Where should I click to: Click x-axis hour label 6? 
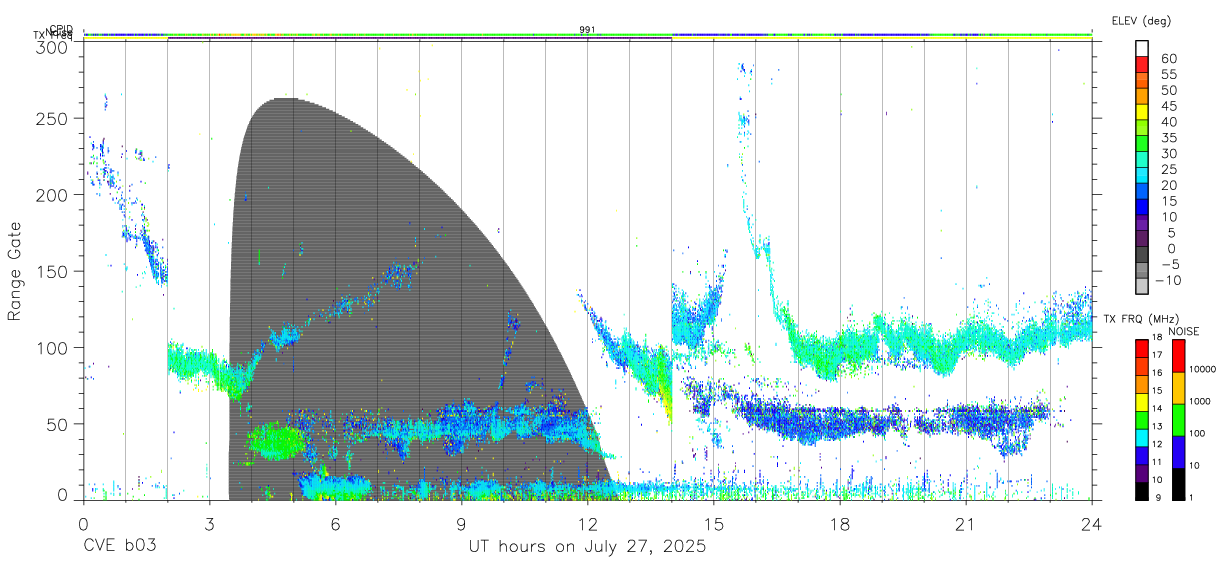coord(335,523)
